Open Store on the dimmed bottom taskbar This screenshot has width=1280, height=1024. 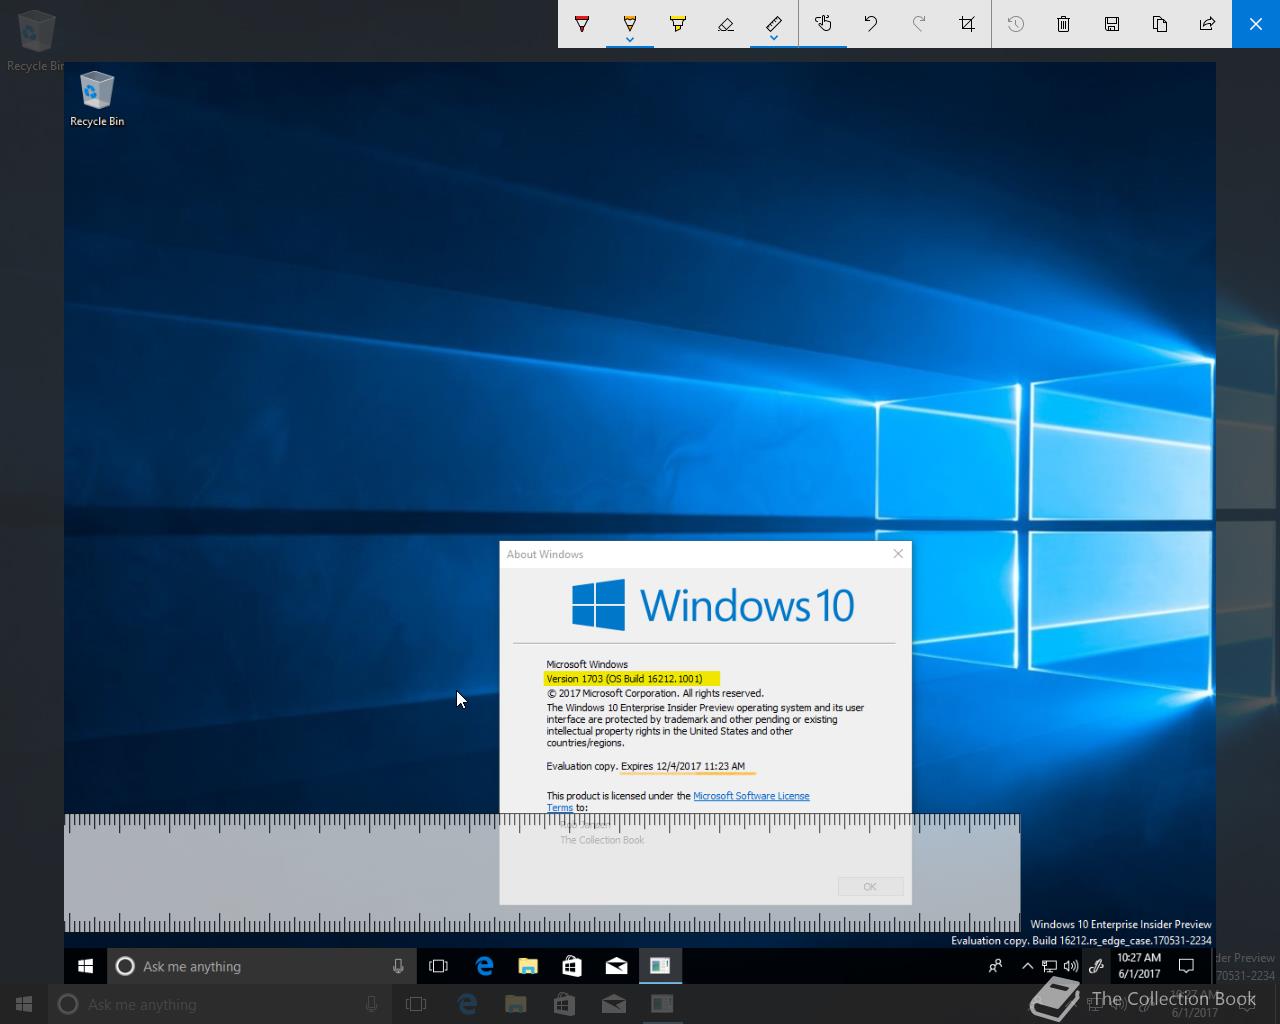pyautogui.click(x=565, y=1004)
